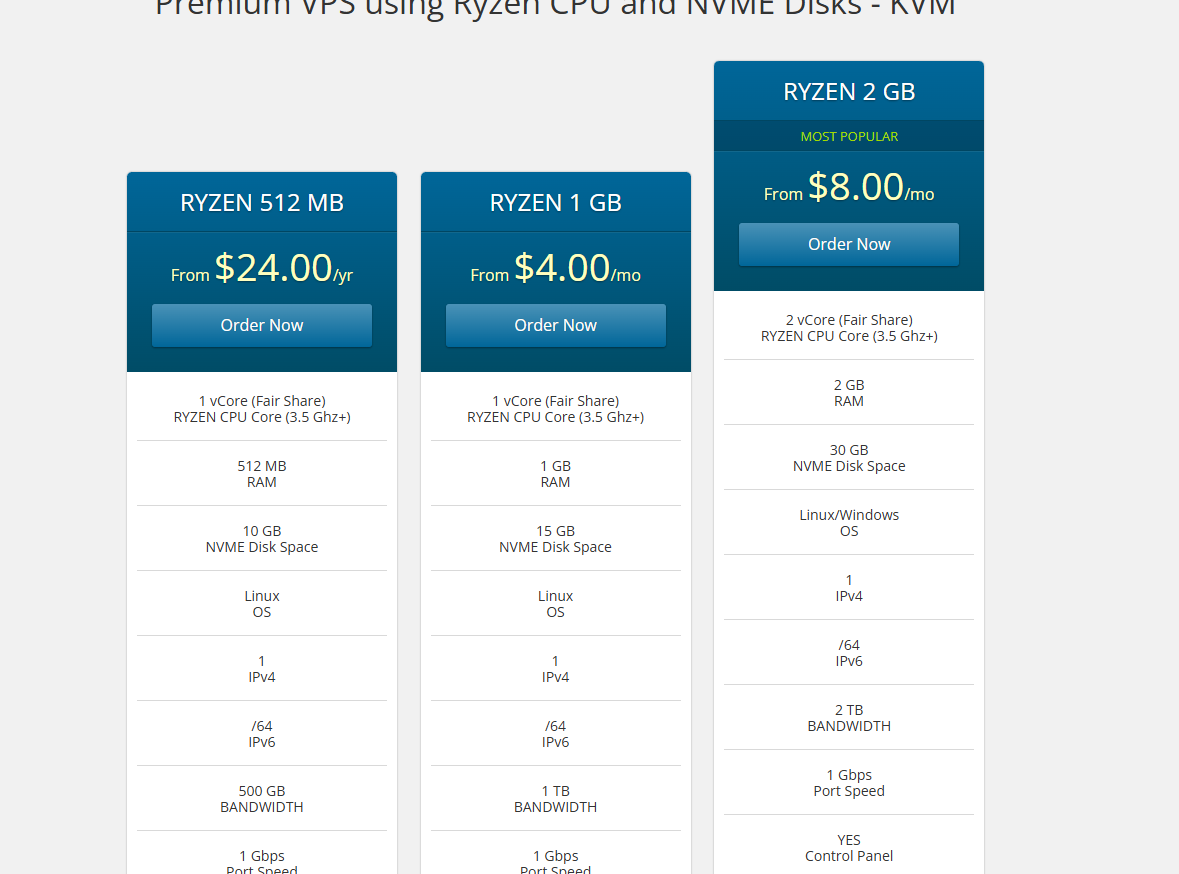Screen dimensions: 1179x874
Task: Click the MOST POPULAR badge
Action: (x=849, y=136)
